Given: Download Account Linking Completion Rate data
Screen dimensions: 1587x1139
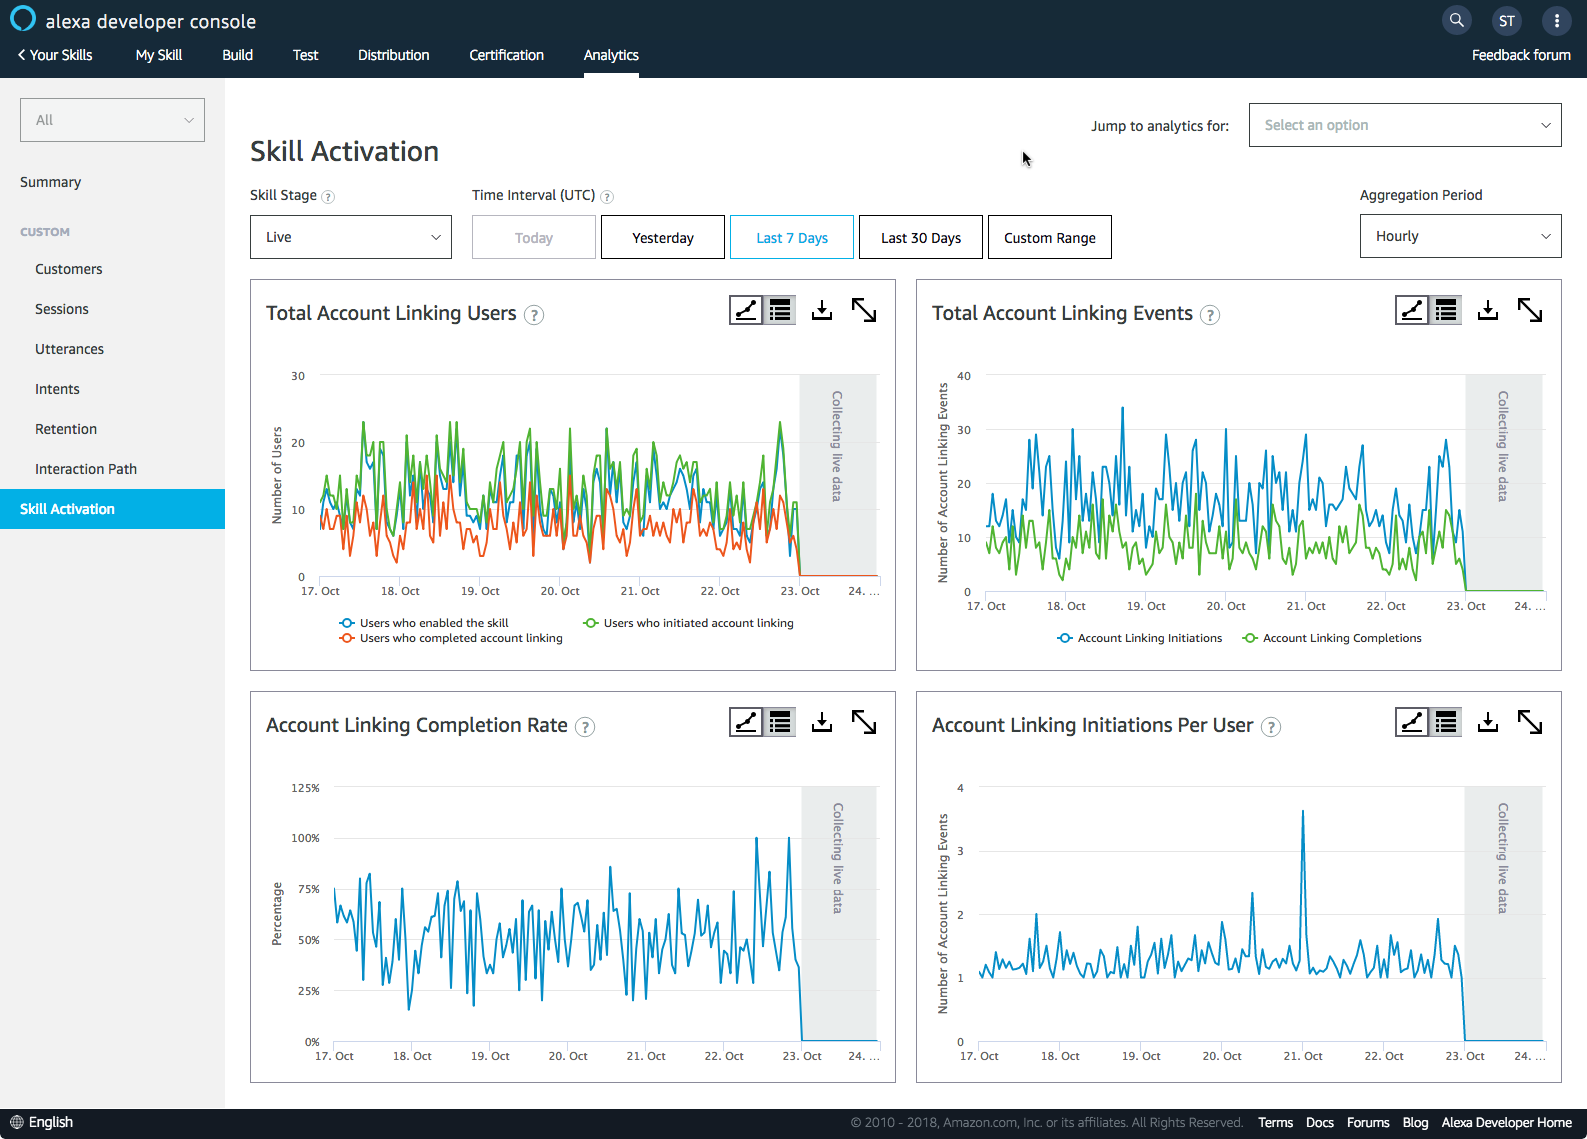Looking at the screenshot, I should (821, 722).
